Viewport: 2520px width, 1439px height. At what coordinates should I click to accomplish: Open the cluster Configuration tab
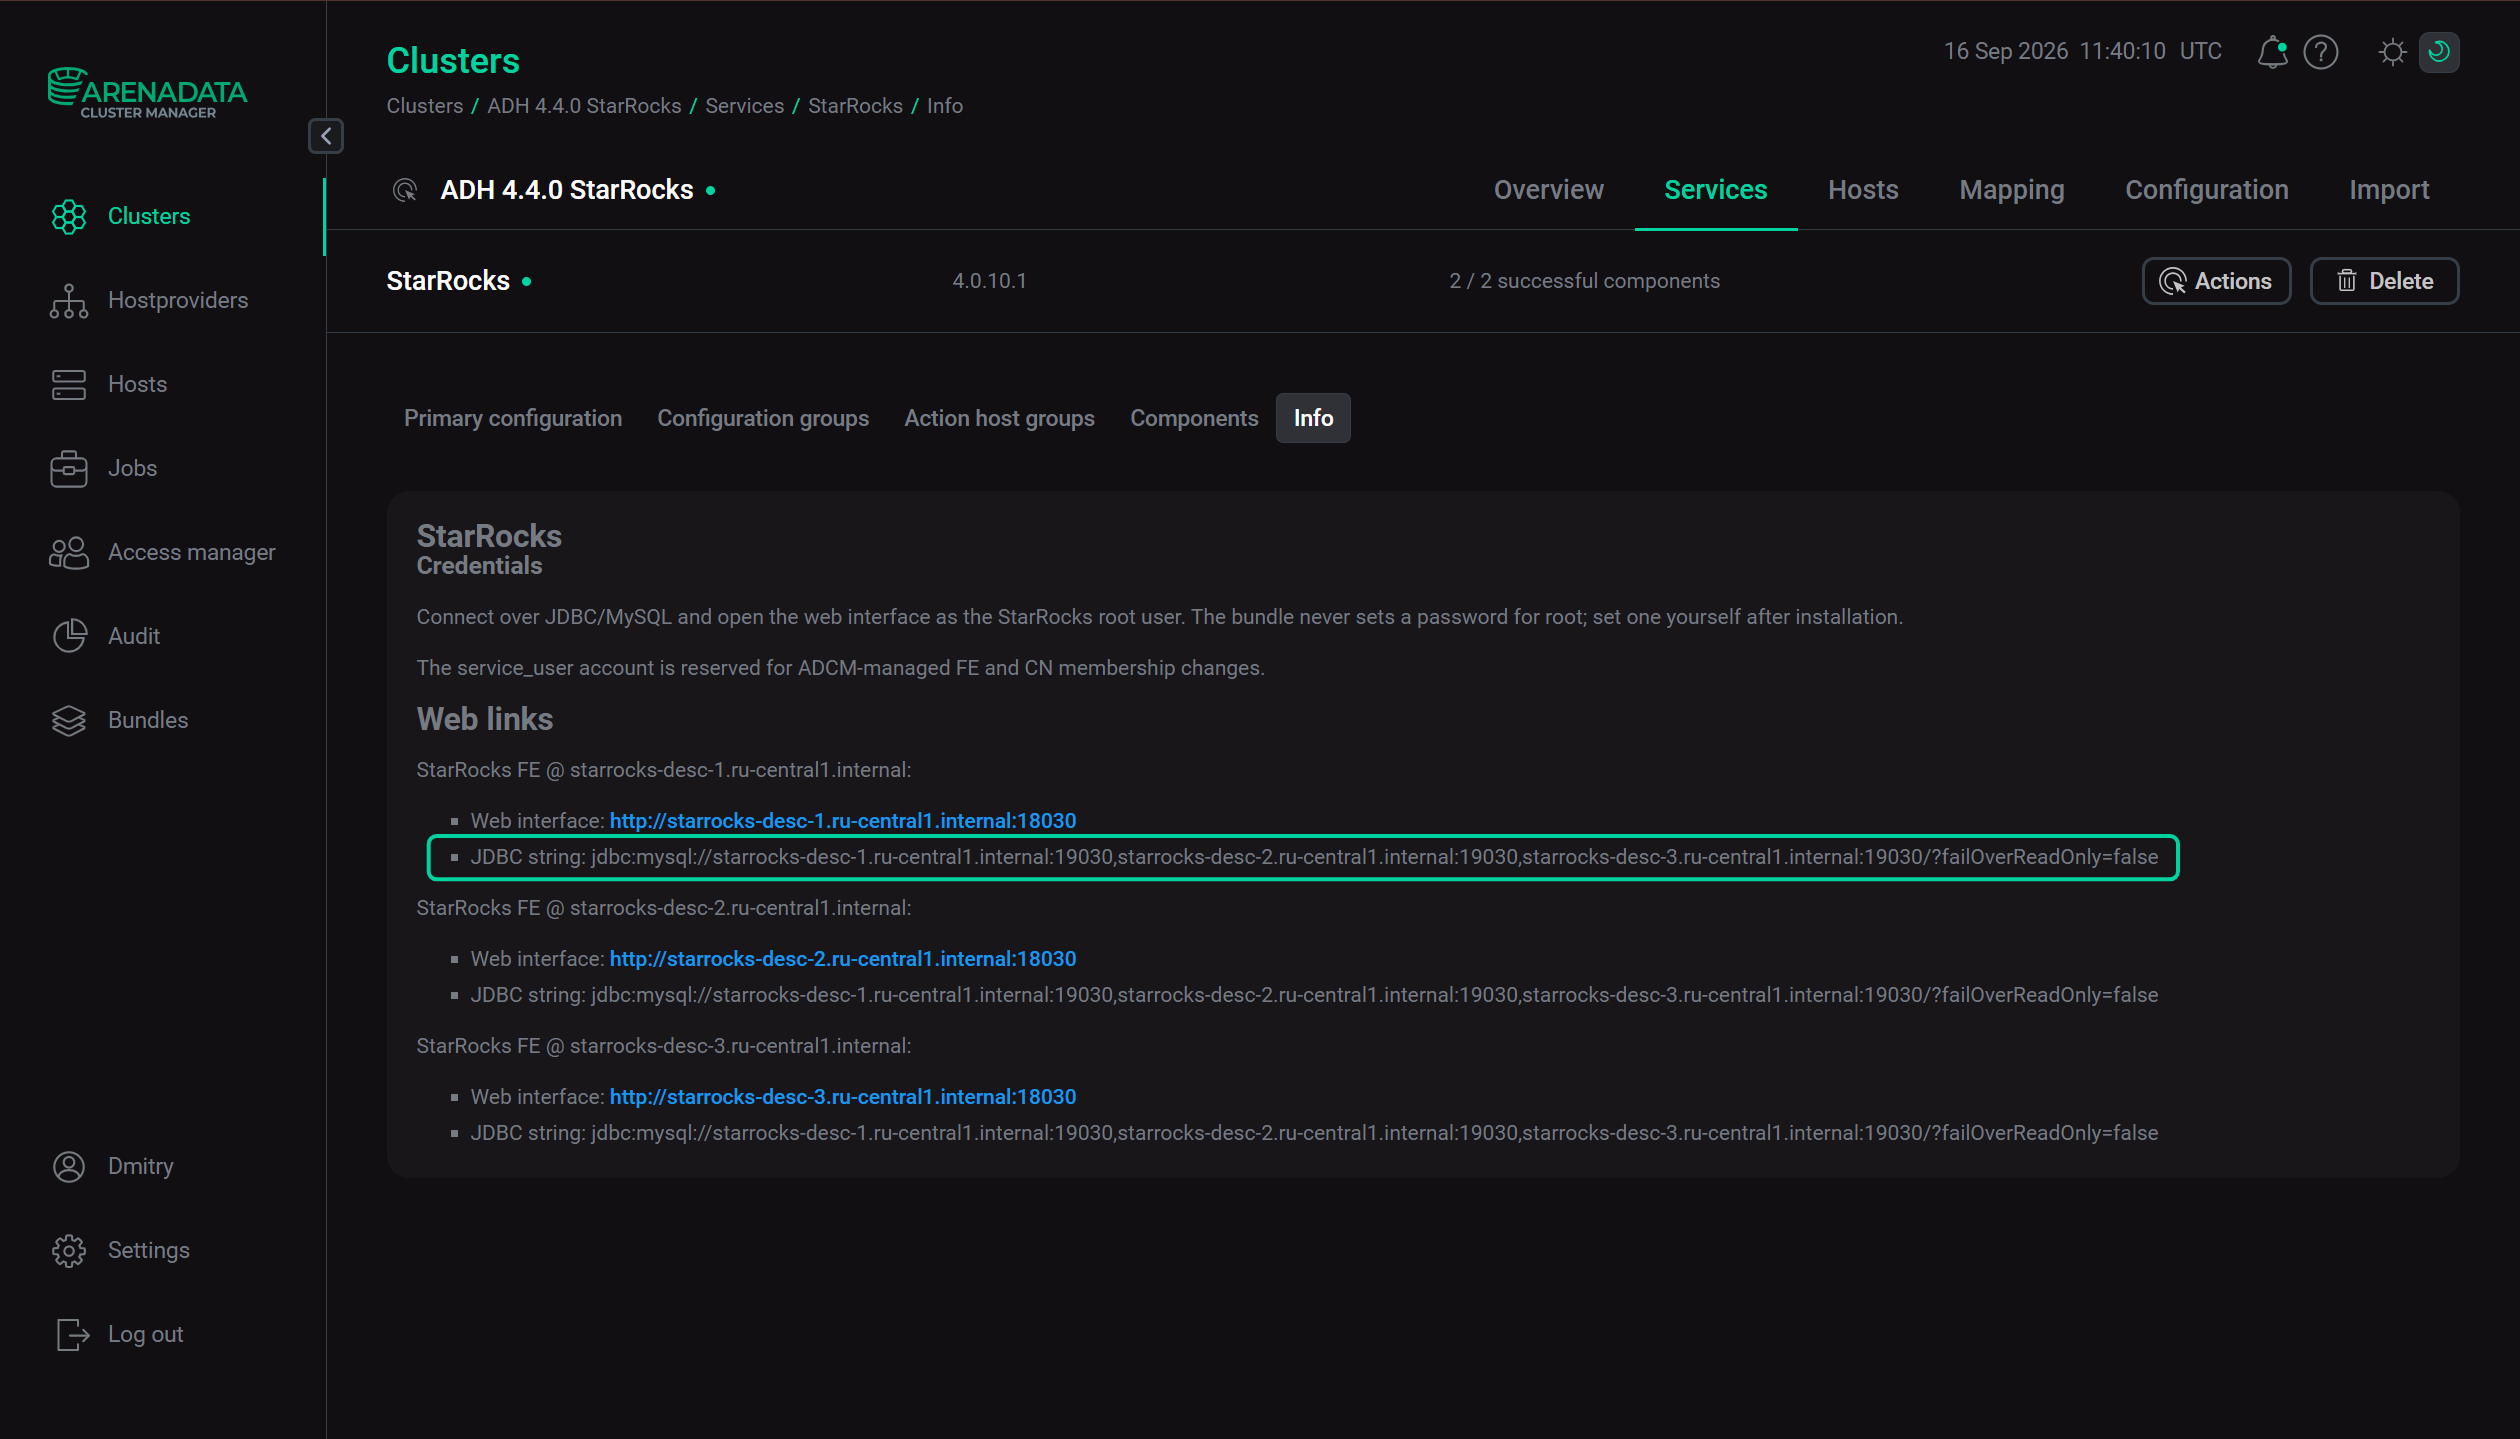(2206, 190)
